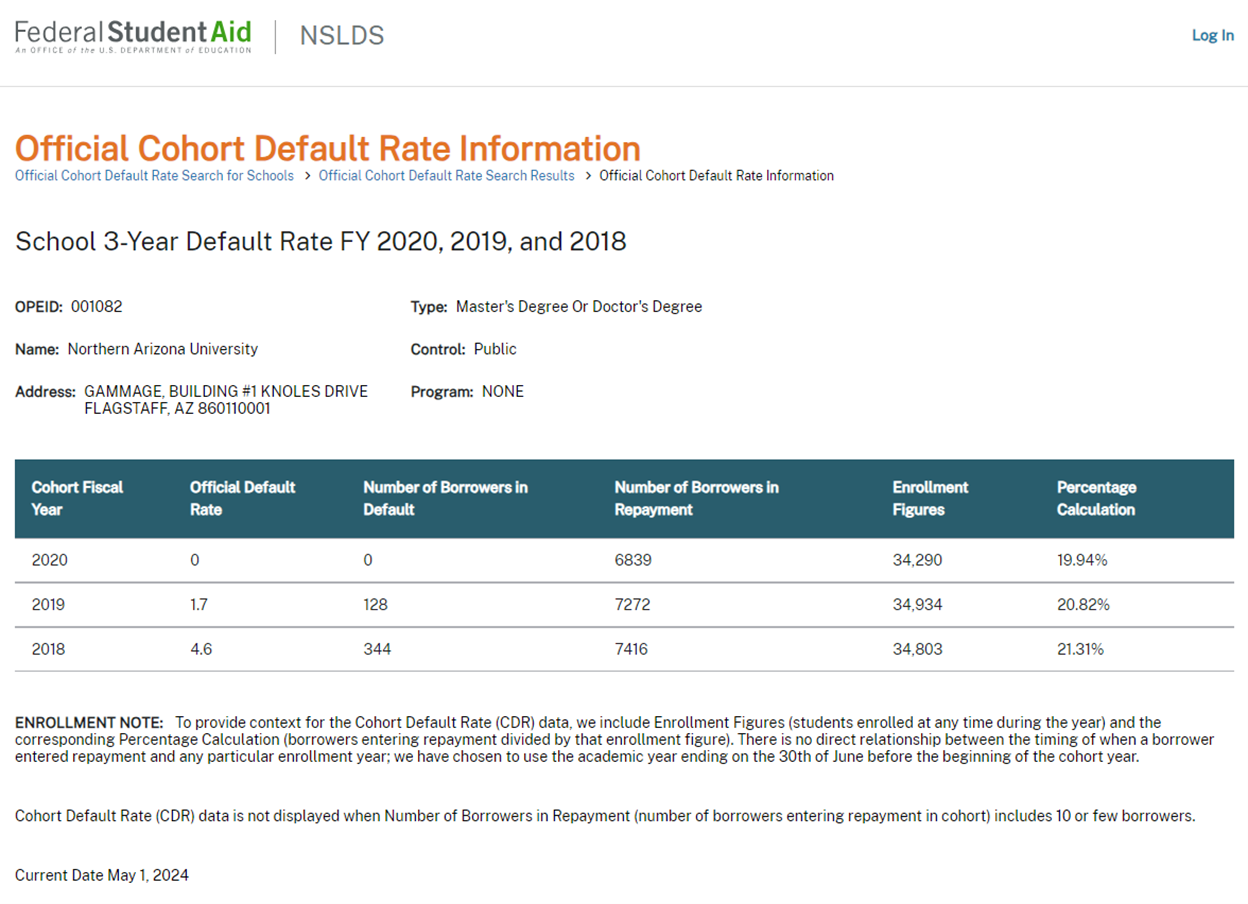The image size is (1248, 904).
Task: Click the 4.6 official default rate value
Action: point(201,649)
